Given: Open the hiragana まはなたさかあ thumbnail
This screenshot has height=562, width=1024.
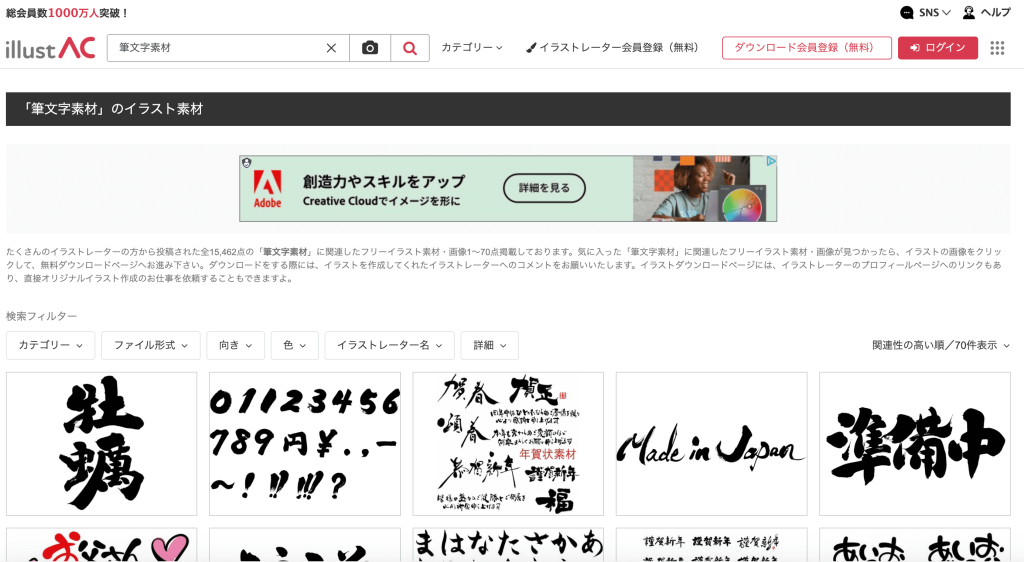Looking at the screenshot, I should pos(508,545).
